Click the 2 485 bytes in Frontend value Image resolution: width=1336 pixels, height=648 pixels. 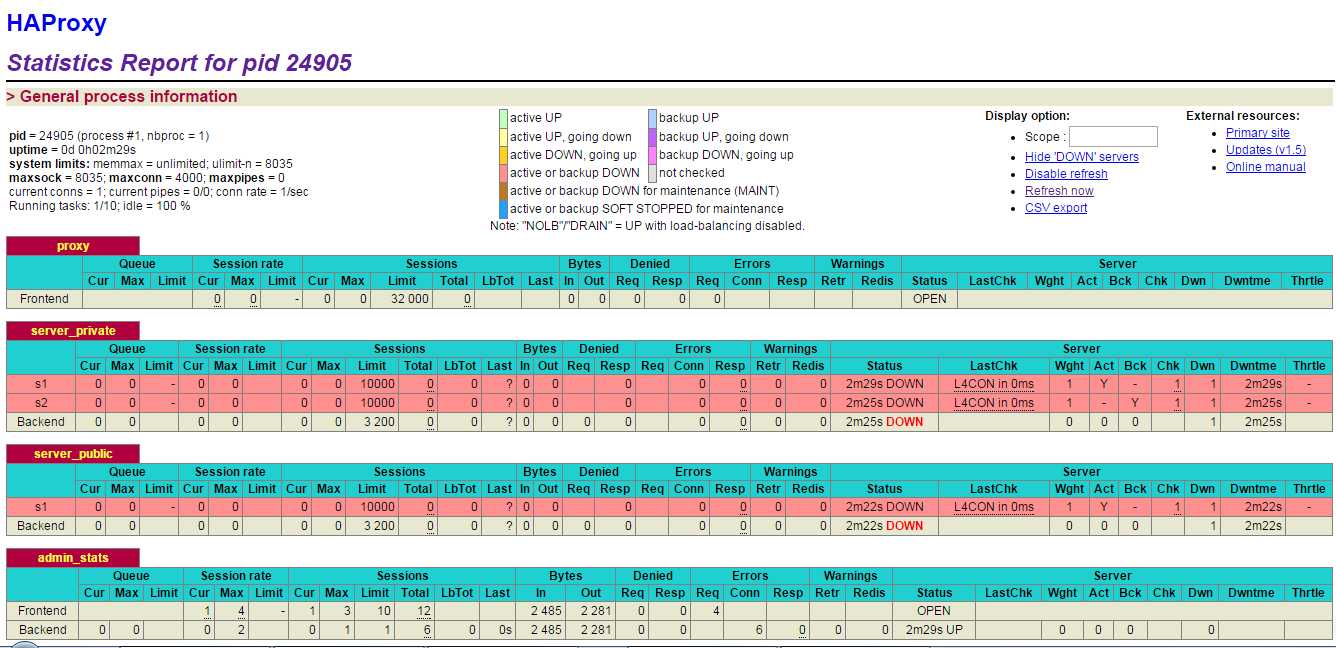tap(548, 611)
